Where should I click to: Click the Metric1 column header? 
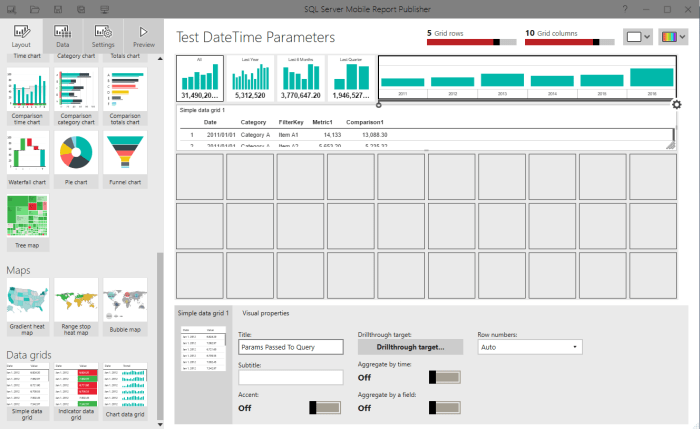322,122
